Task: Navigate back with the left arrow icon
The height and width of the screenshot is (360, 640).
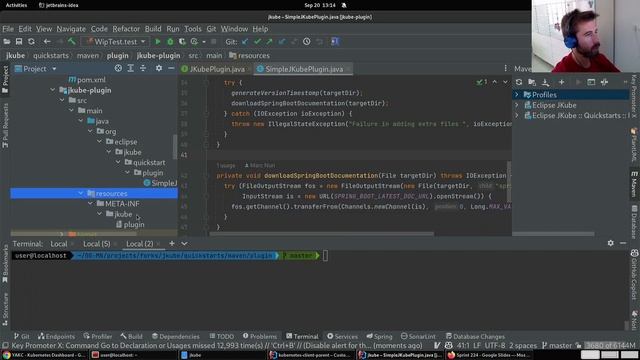Action: click(x=47, y=42)
